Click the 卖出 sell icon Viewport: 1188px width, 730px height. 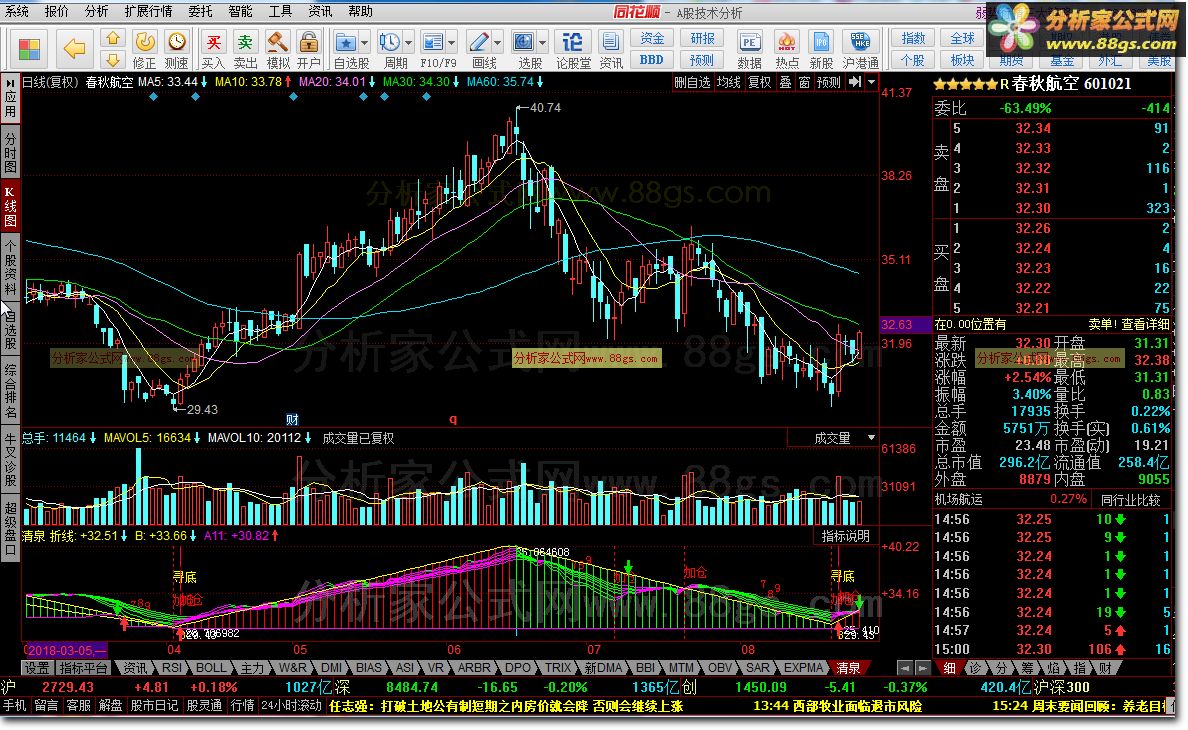click(245, 50)
